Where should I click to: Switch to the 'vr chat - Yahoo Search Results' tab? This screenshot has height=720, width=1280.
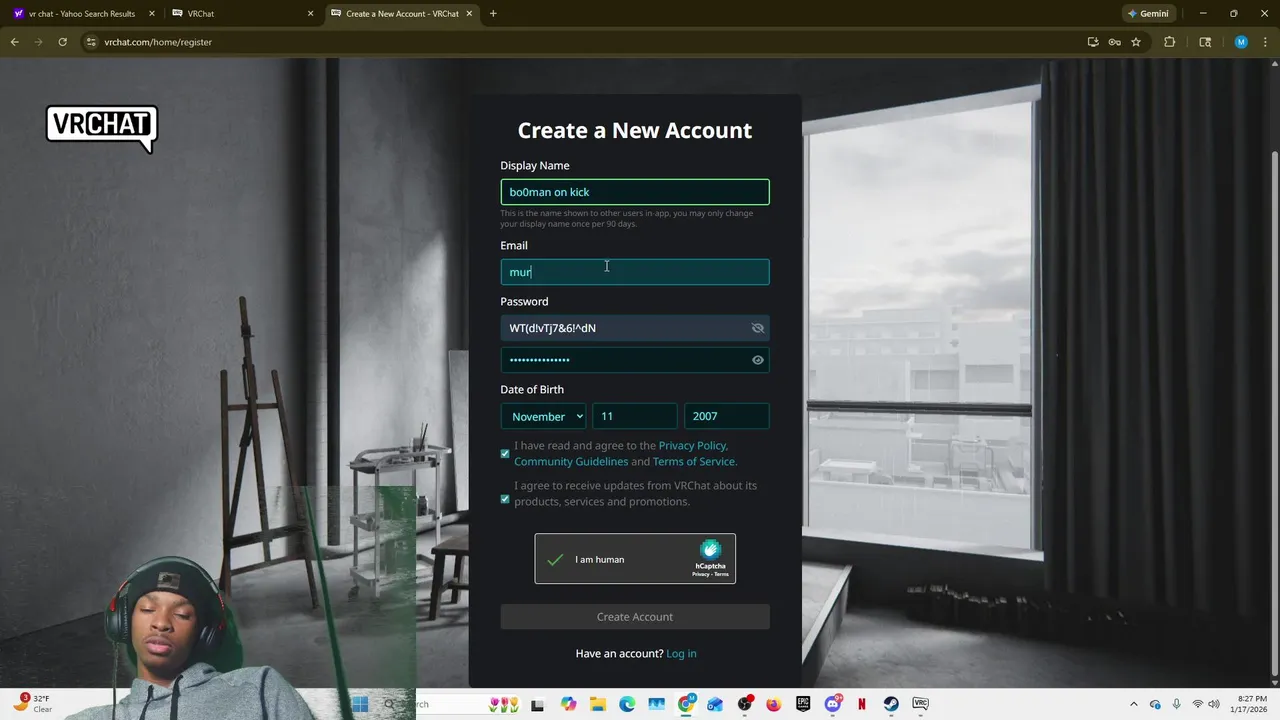pos(83,14)
